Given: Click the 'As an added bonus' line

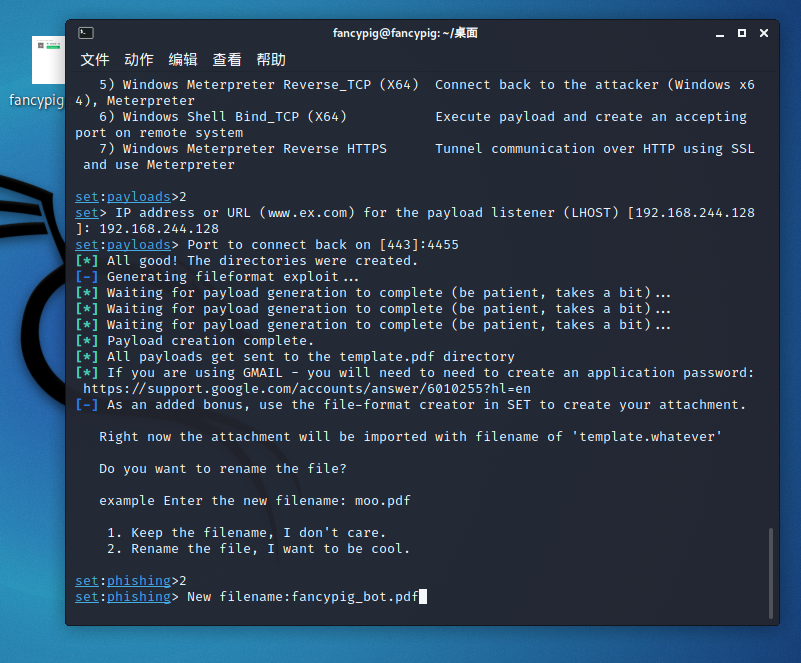Looking at the screenshot, I should [x=411, y=405].
